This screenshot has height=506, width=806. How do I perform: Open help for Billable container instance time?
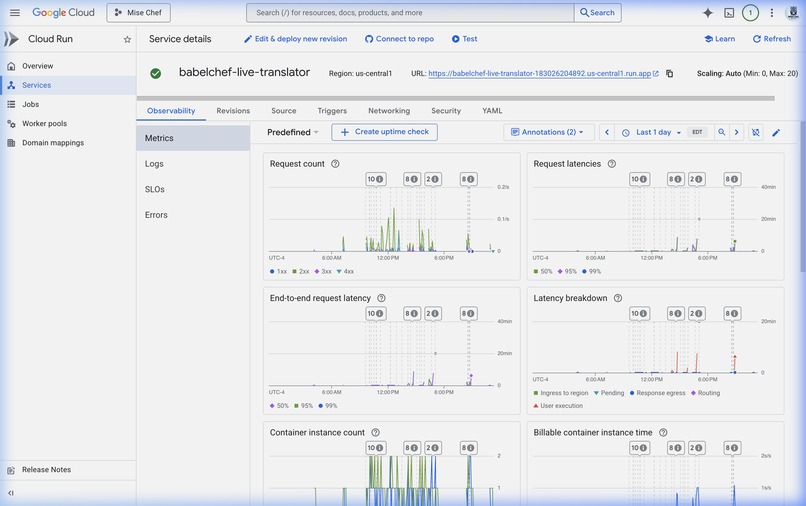(663, 432)
